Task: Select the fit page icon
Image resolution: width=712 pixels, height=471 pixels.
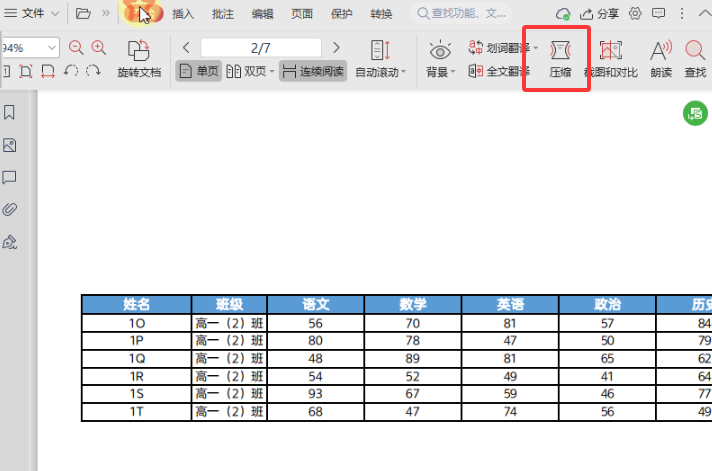Action: [26, 71]
